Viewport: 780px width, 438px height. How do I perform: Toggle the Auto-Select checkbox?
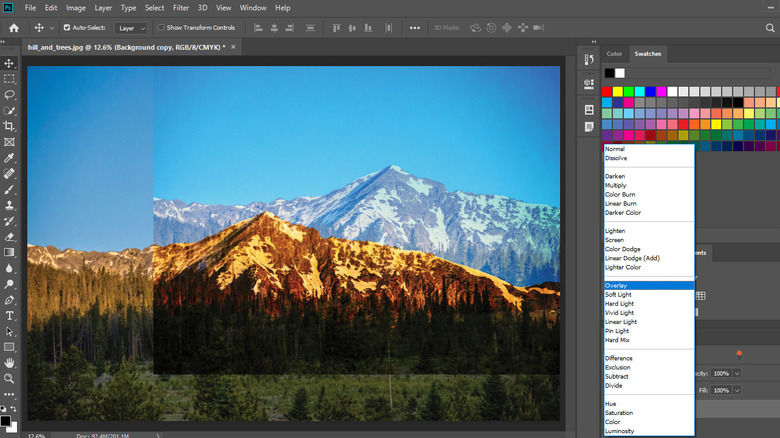[x=67, y=28]
